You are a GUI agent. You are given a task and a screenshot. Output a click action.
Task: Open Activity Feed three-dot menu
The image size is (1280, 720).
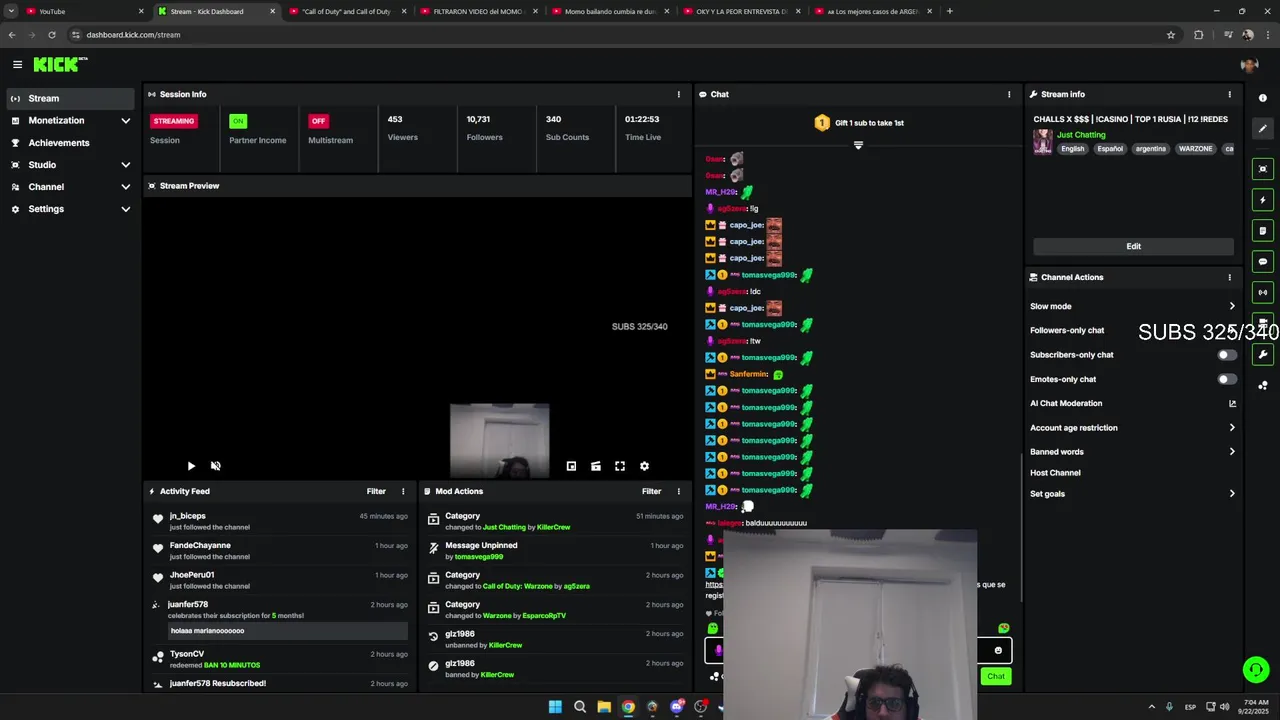click(x=403, y=491)
